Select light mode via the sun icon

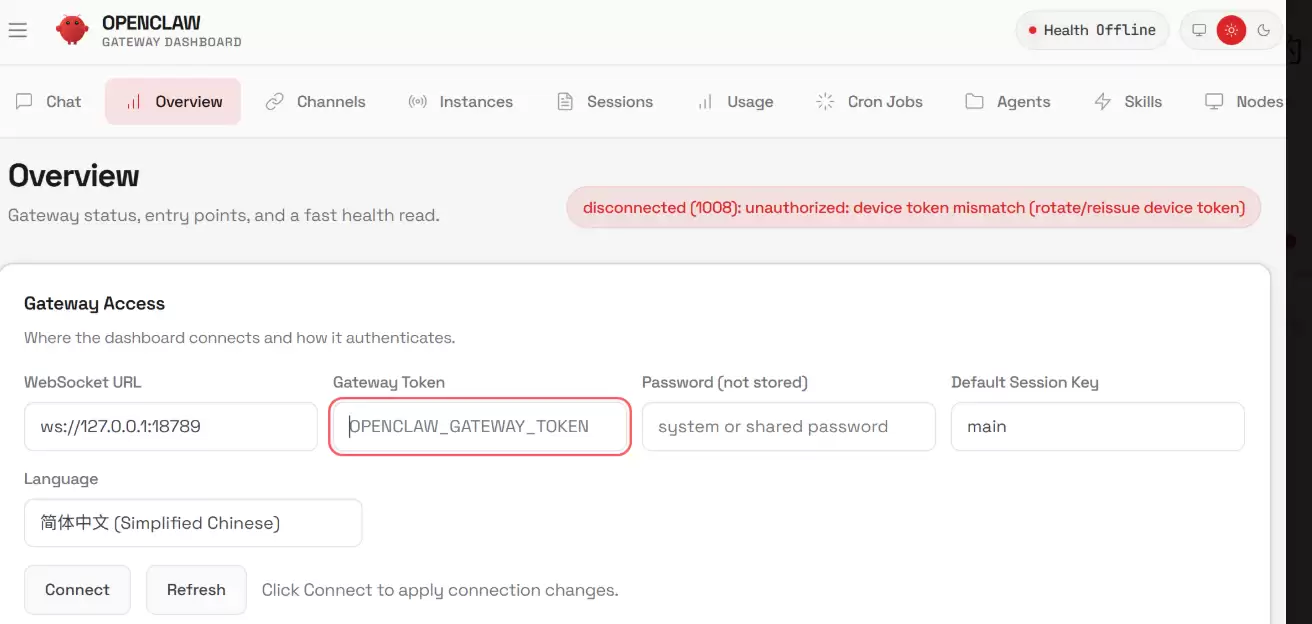(x=1232, y=30)
